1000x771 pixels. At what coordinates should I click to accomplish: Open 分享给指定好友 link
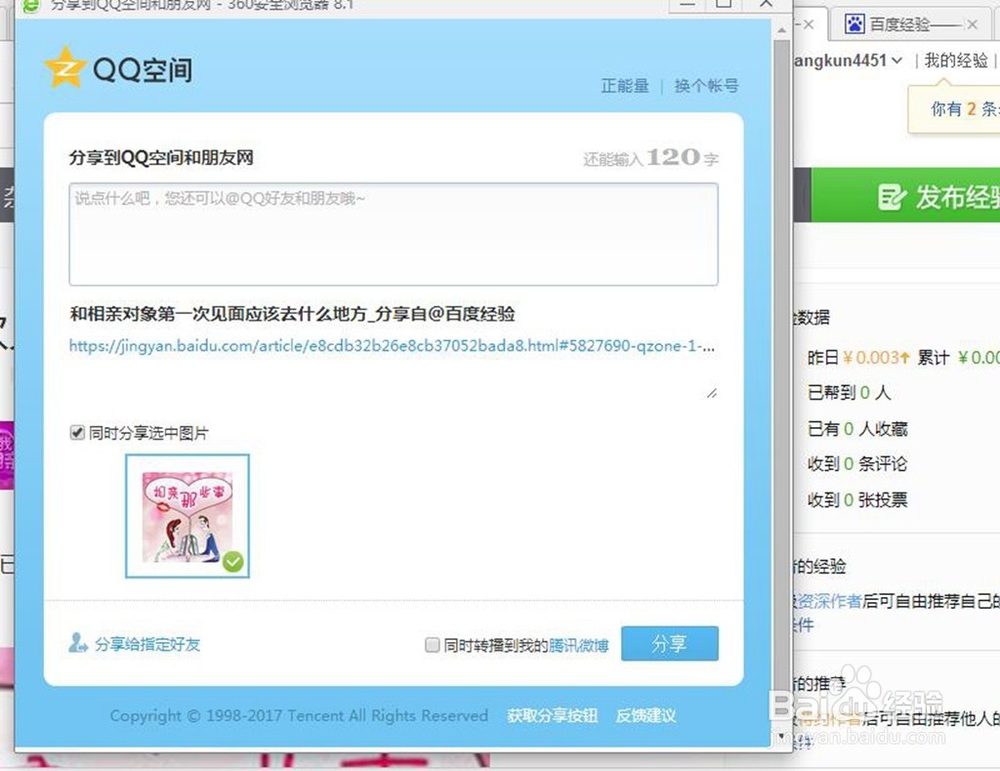147,644
